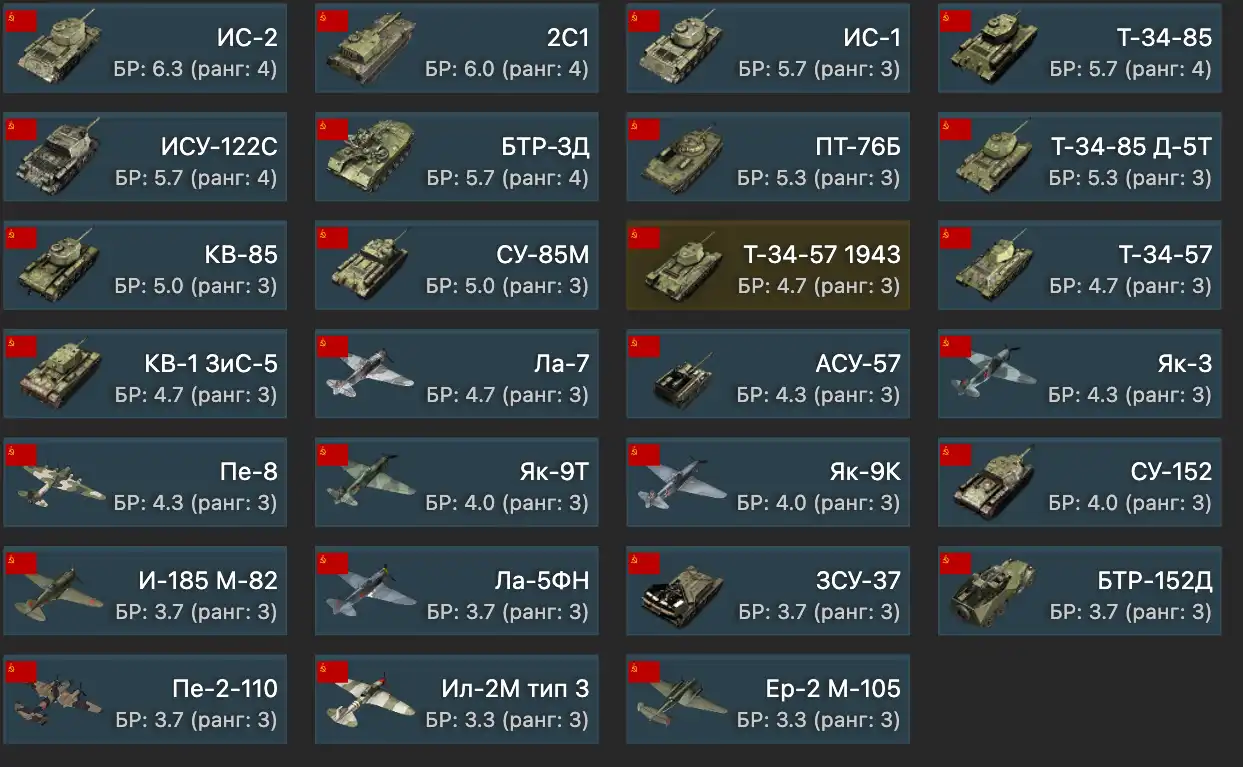
Task: Select the Як-3 fighter icon
Action: coord(992,373)
